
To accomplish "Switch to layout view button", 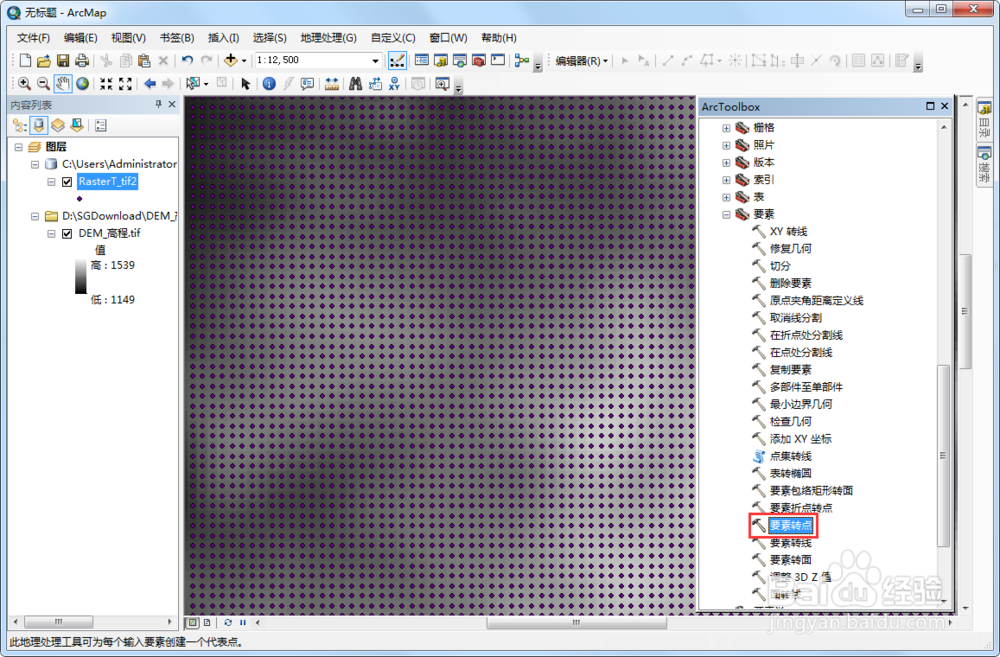I will pos(207,622).
